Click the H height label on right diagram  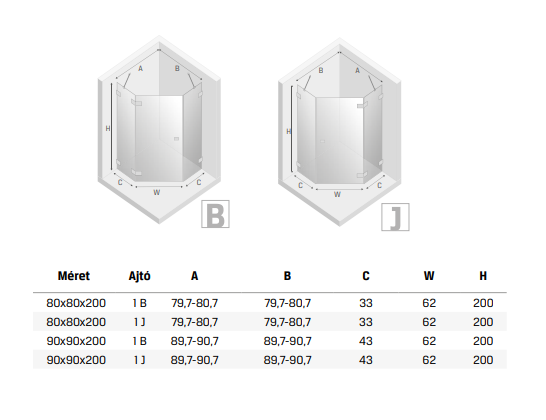(x=288, y=131)
